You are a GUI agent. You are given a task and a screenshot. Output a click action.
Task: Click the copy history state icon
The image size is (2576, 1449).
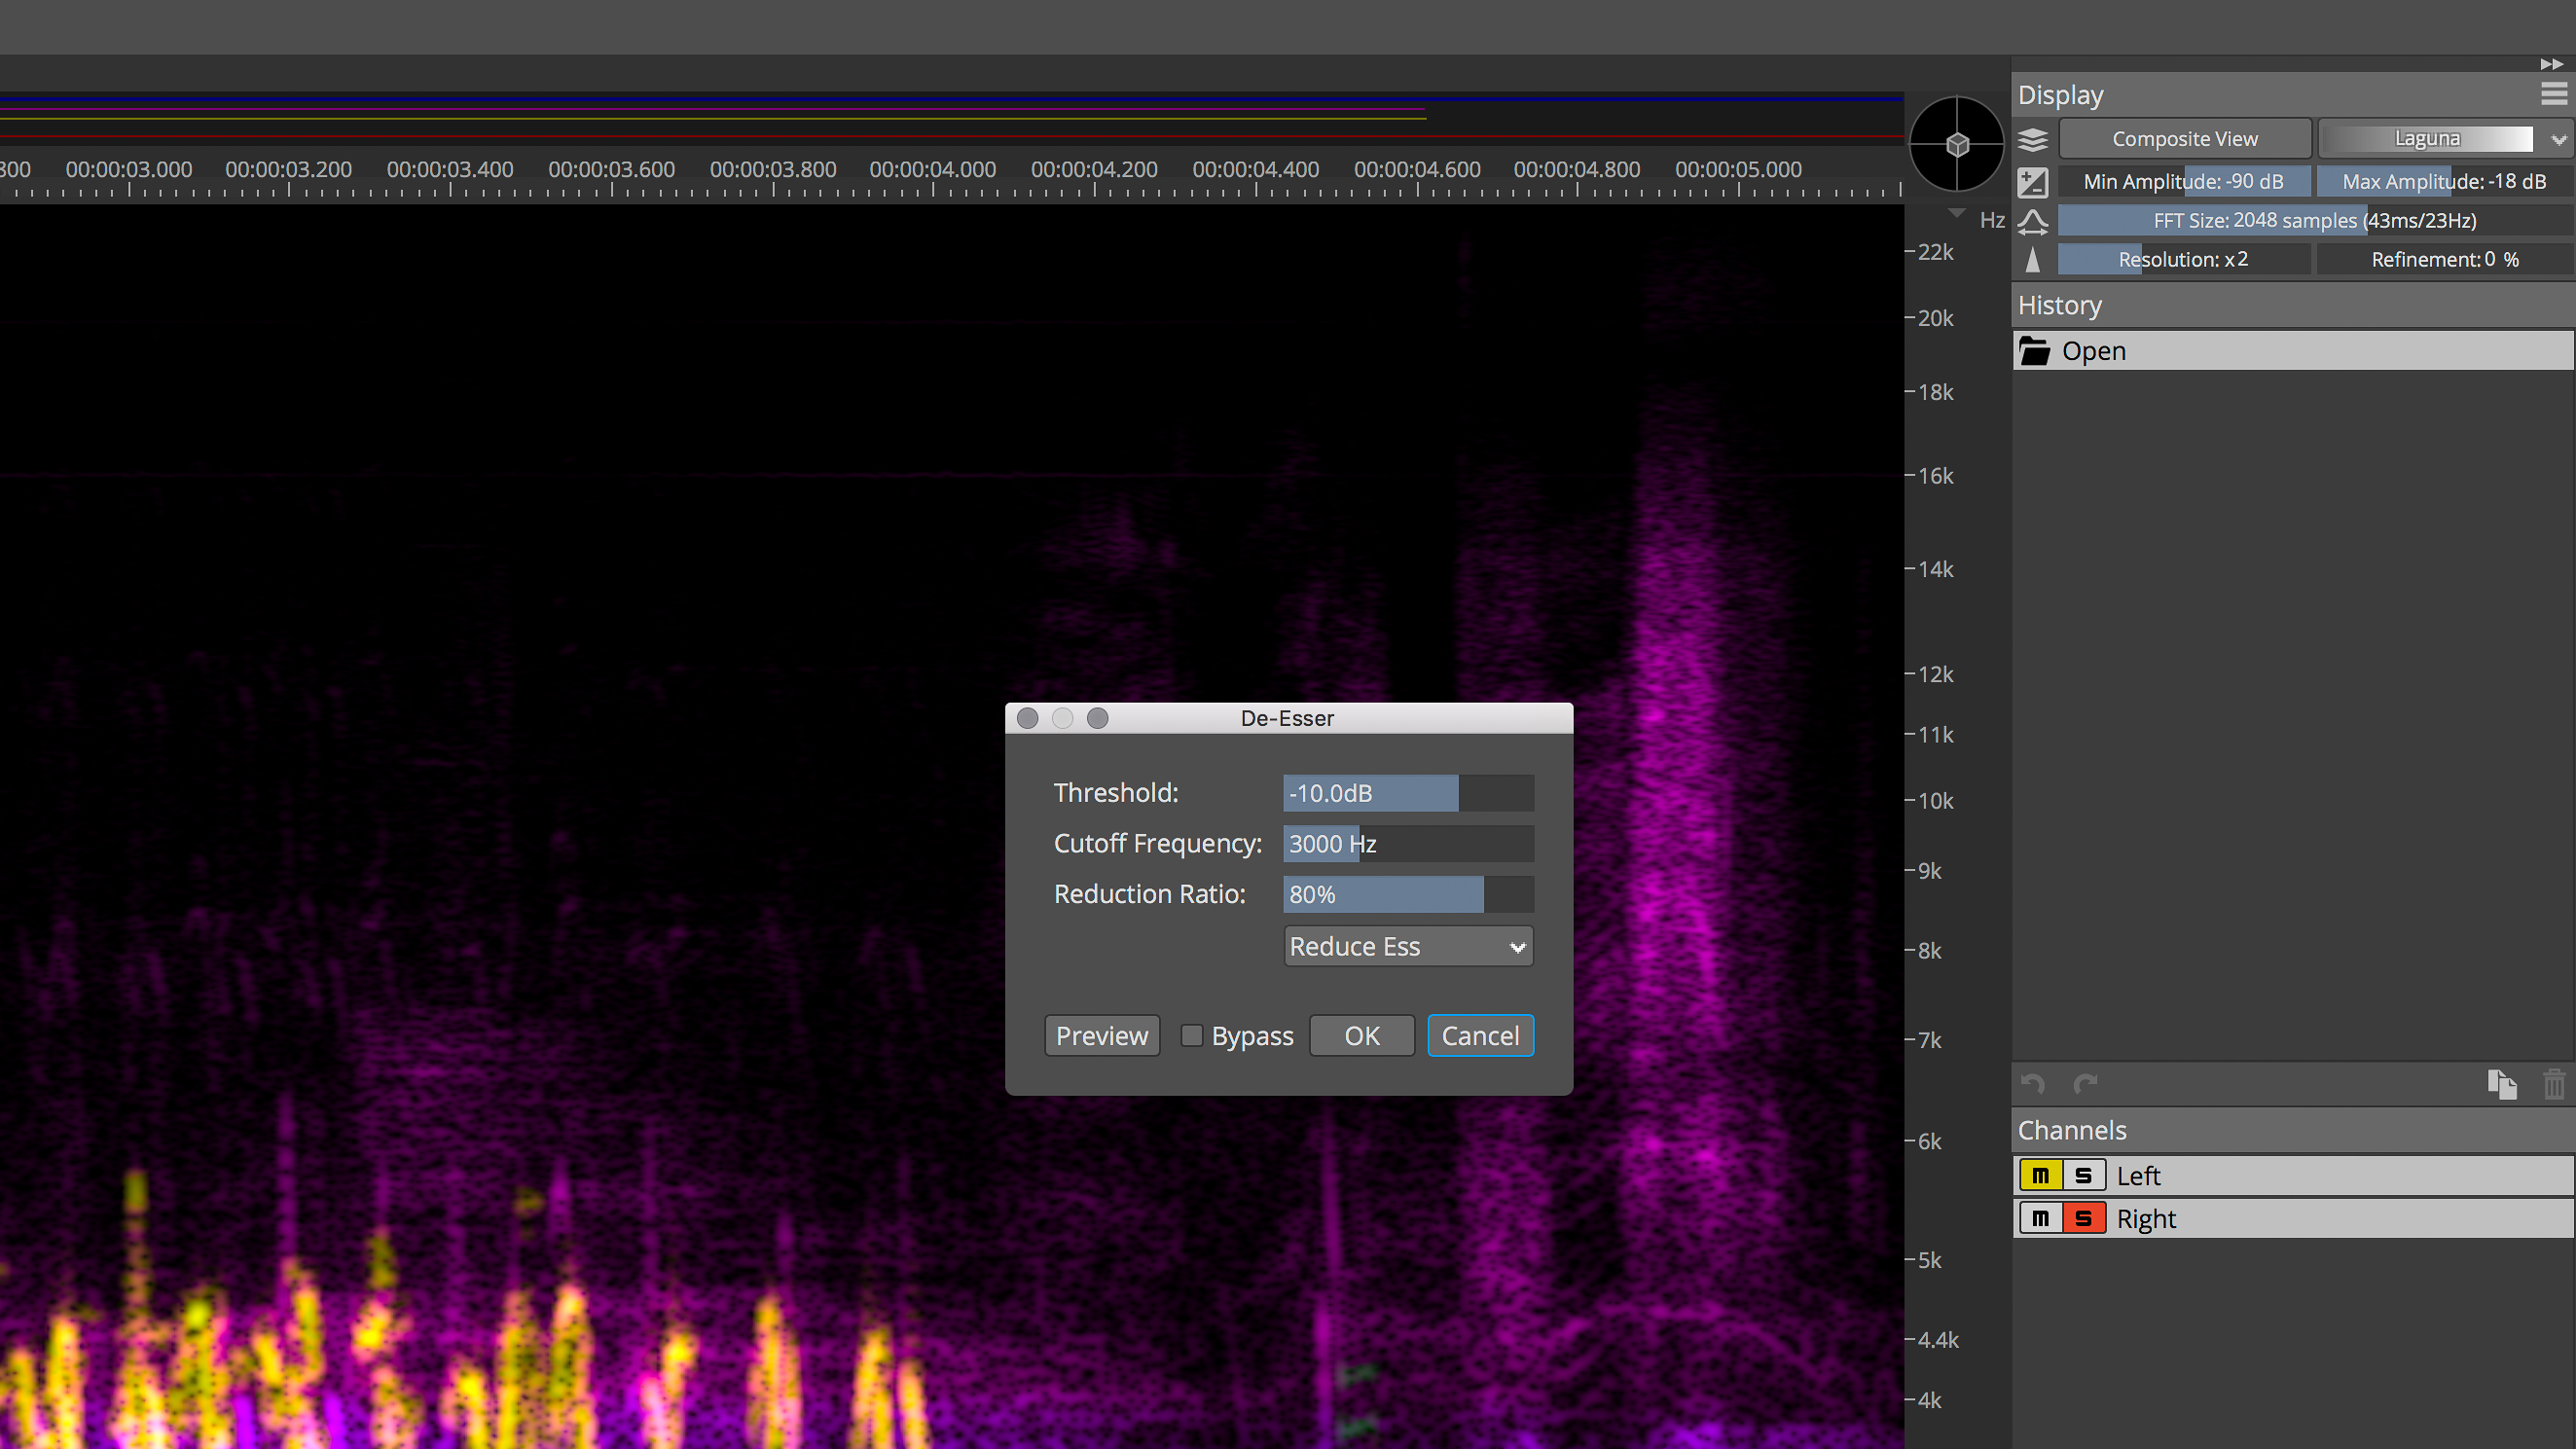point(2501,1084)
